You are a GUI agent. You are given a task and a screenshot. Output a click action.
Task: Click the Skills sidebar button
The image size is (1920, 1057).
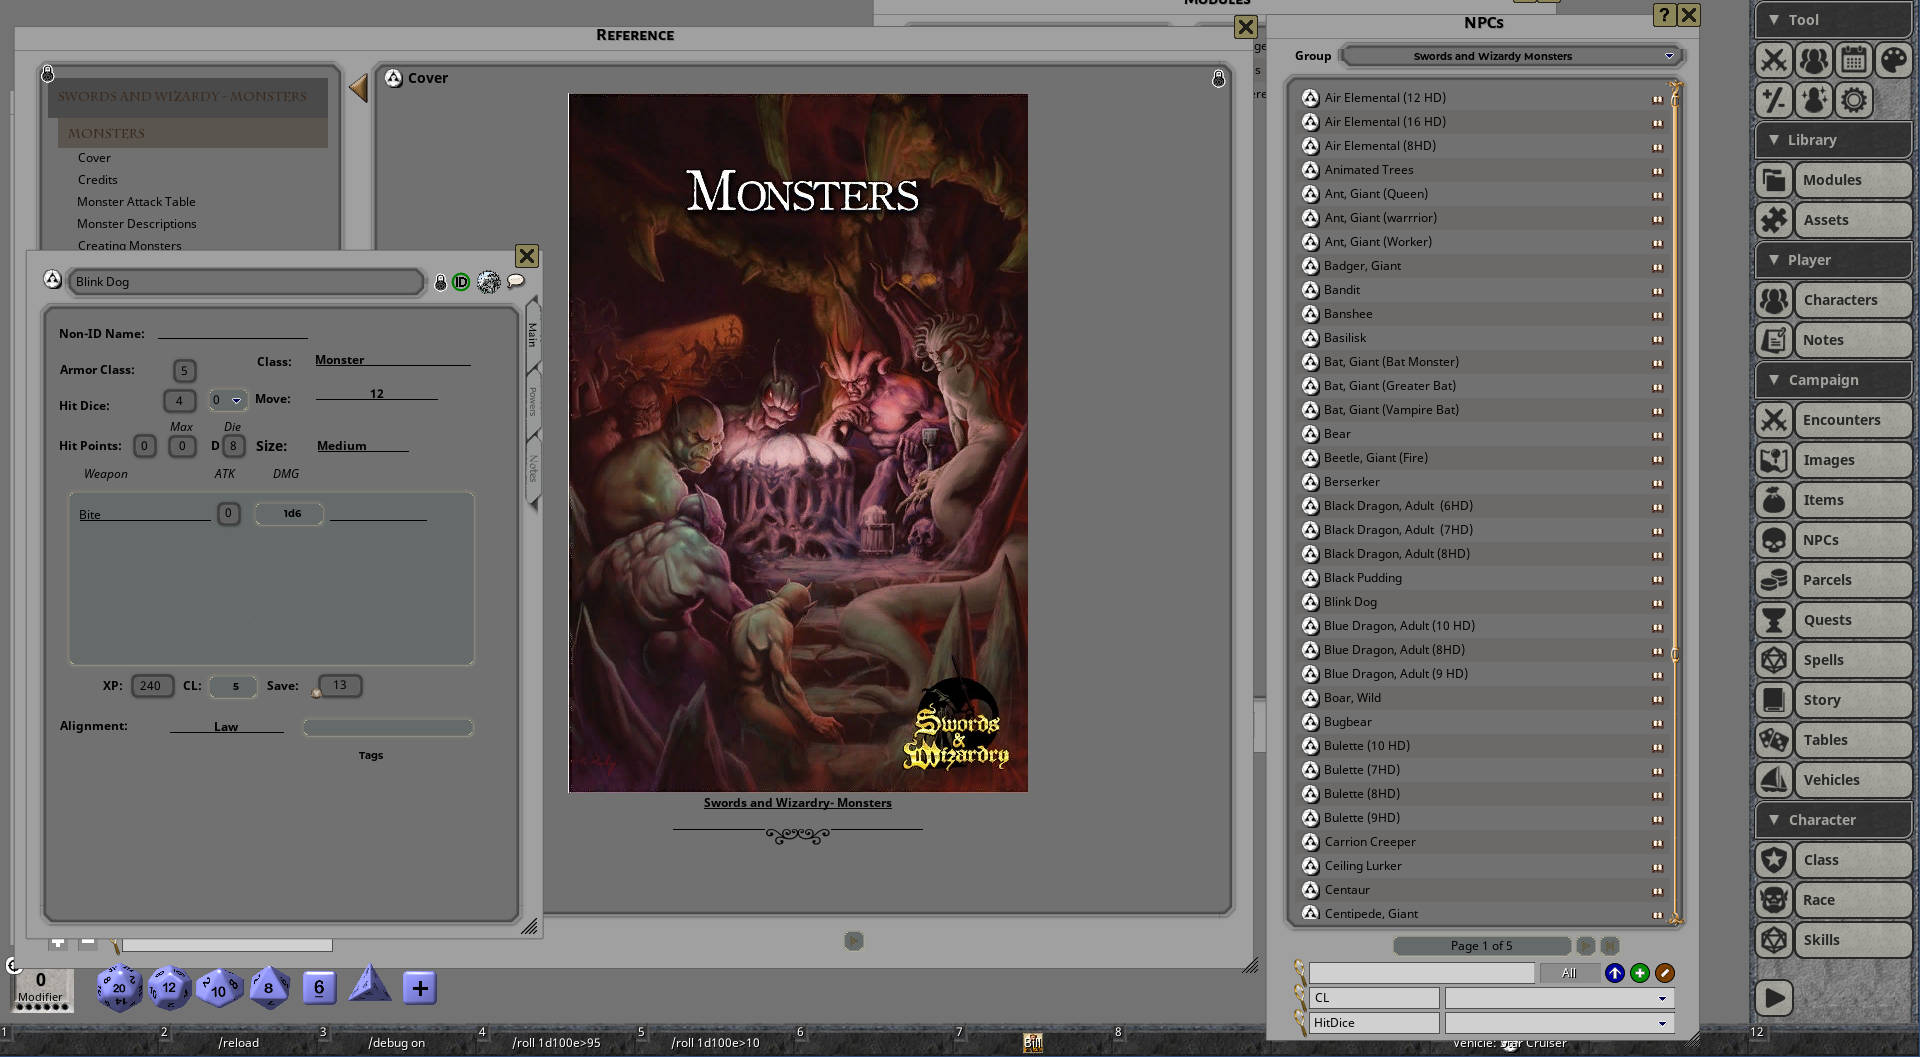pyautogui.click(x=1853, y=940)
